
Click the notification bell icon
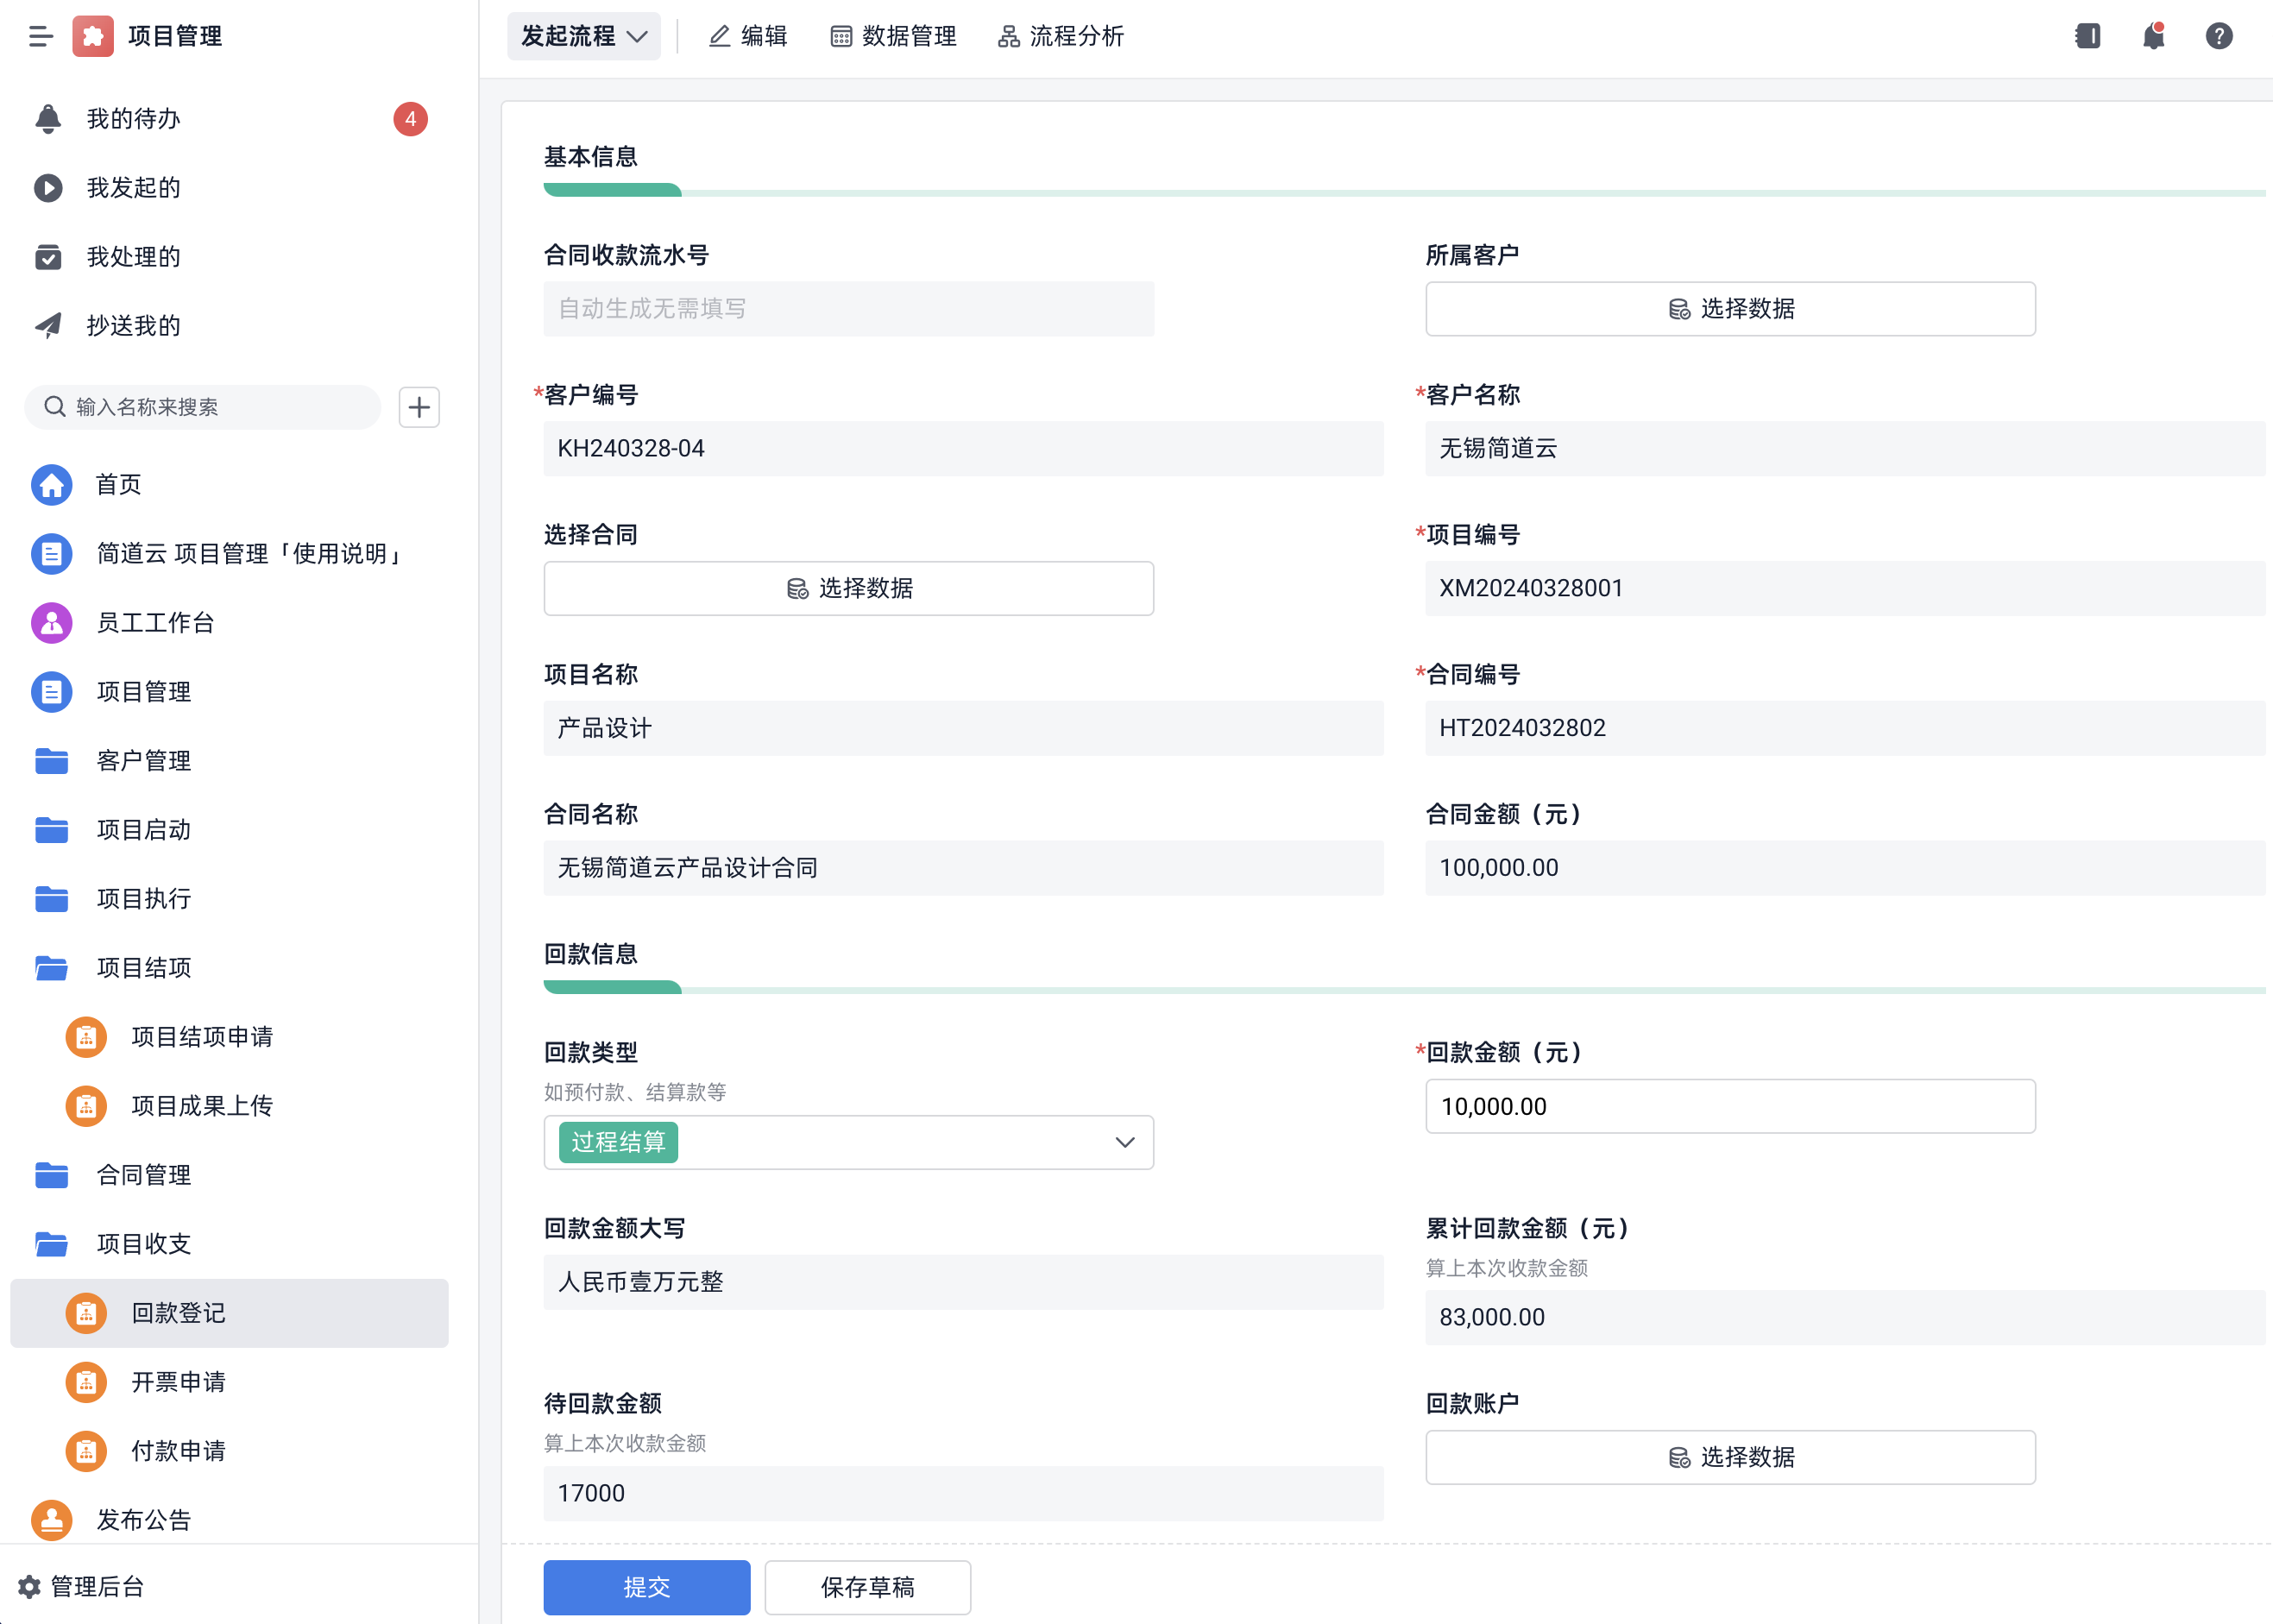click(2152, 36)
